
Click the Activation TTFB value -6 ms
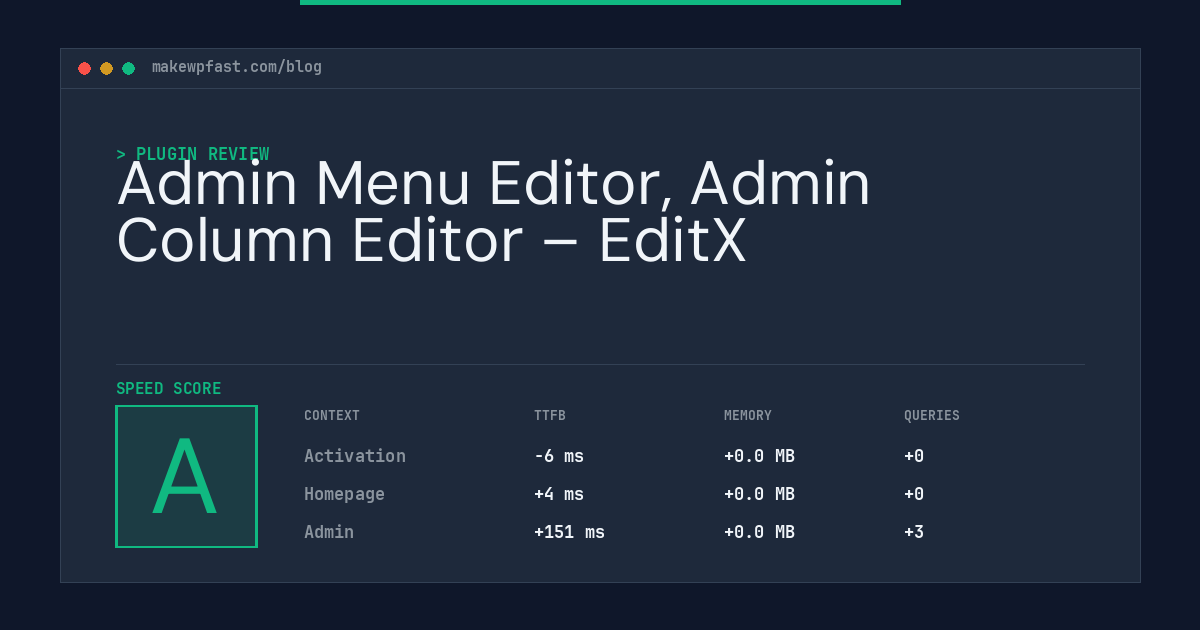pos(559,456)
